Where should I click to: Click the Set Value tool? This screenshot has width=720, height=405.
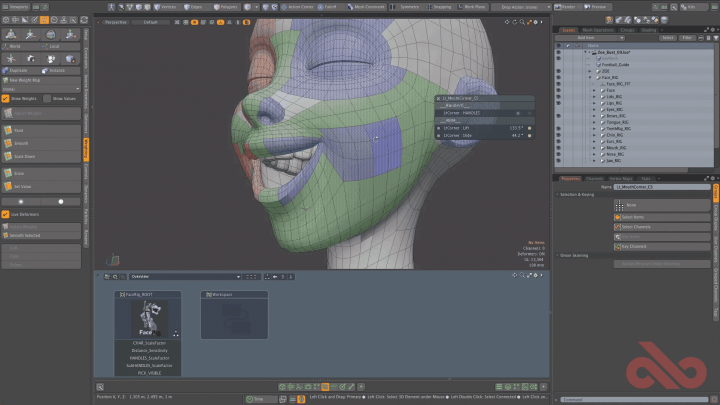point(22,186)
